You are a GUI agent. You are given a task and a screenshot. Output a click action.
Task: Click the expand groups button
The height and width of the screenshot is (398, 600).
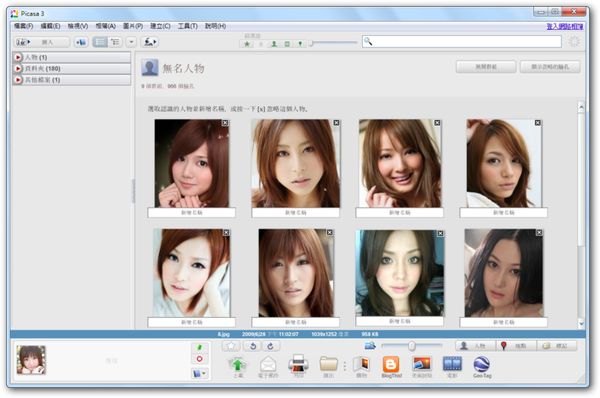pos(486,67)
